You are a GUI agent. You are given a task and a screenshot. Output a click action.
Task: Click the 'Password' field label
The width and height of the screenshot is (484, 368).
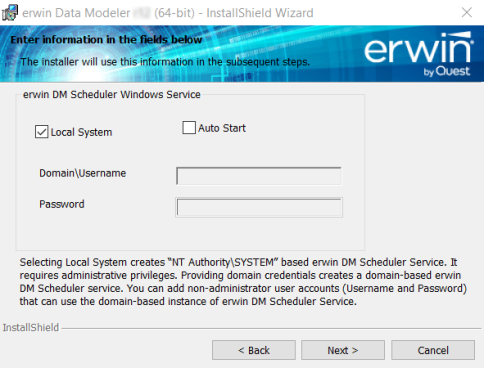coord(62,204)
